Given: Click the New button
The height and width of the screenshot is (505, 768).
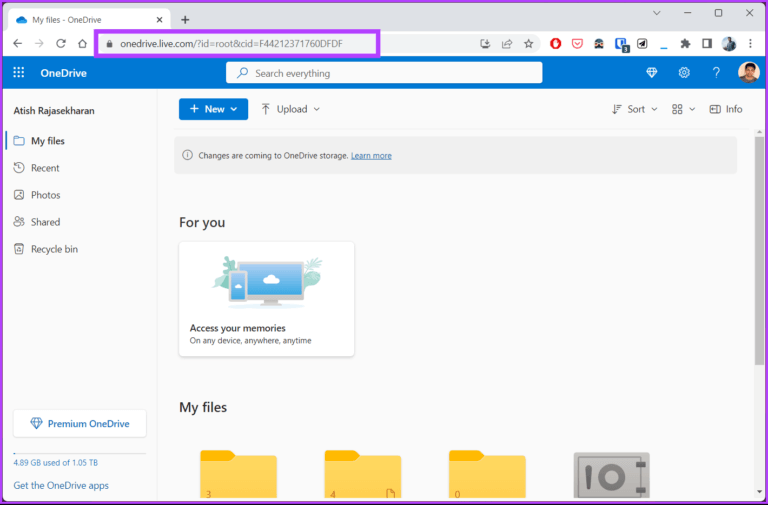Looking at the screenshot, I should coord(214,109).
